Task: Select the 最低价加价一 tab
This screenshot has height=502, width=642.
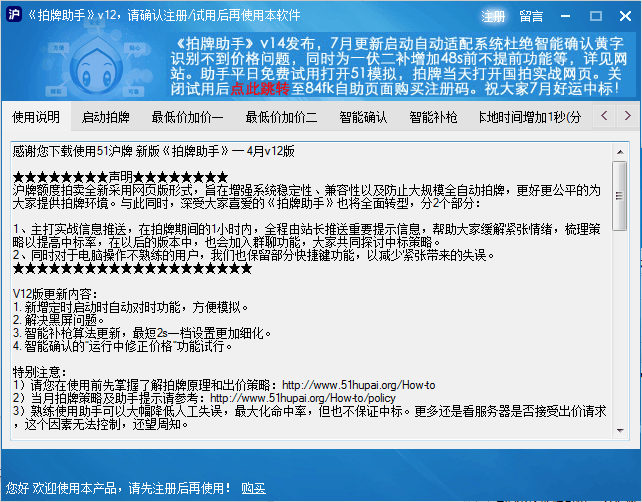Action: (187, 117)
